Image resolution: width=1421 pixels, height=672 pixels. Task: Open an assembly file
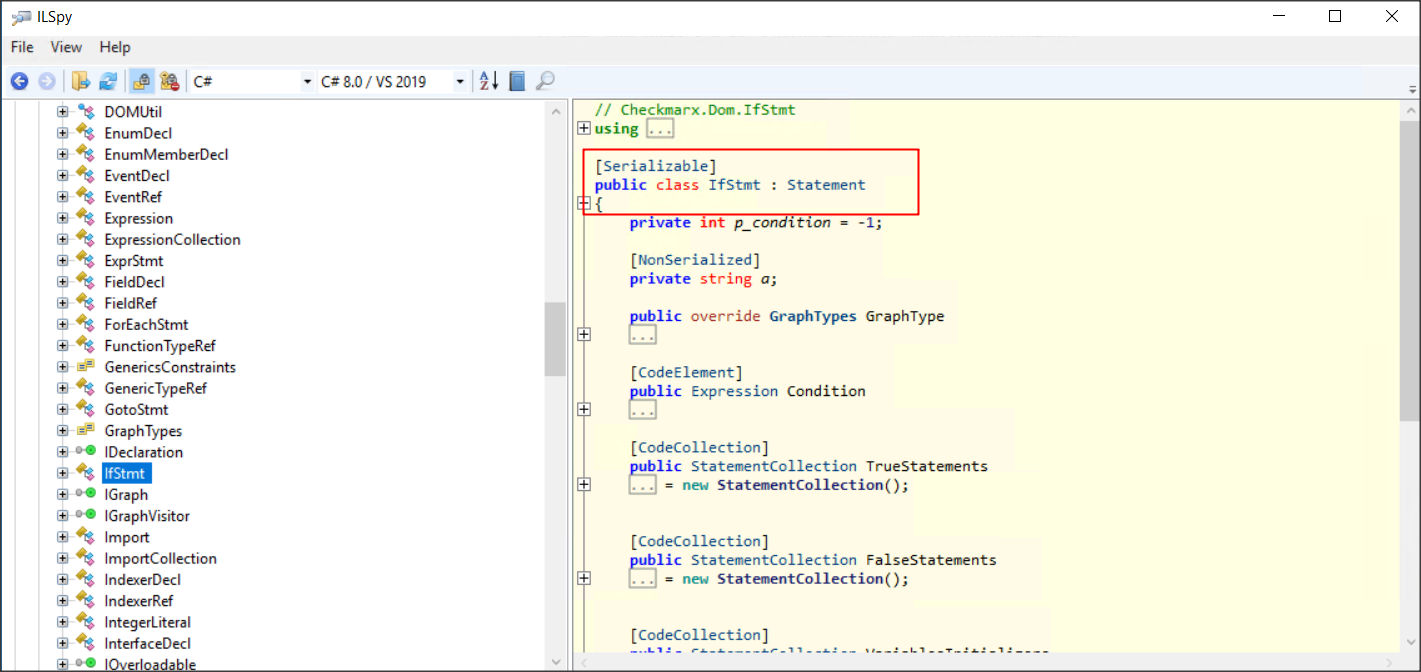point(80,80)
